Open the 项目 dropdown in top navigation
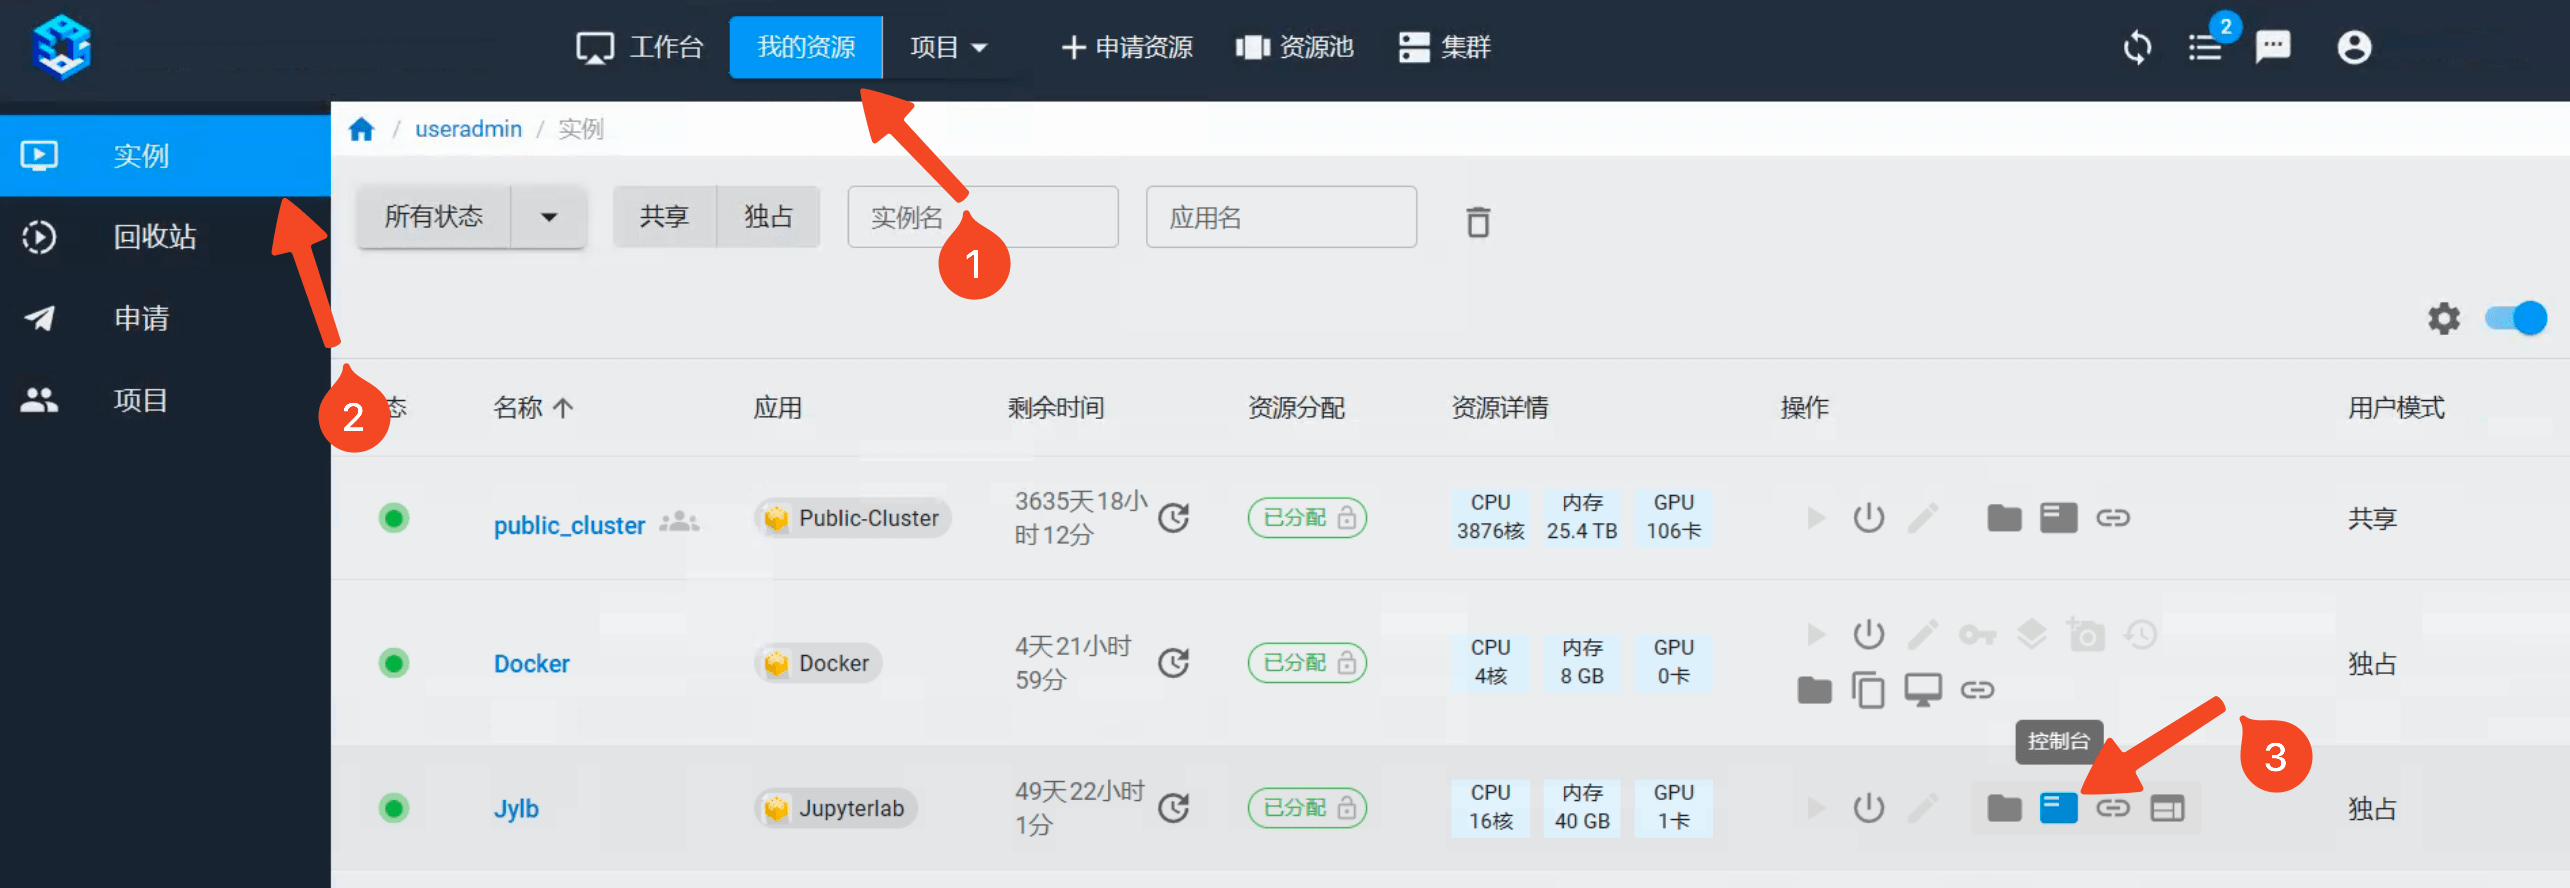This screenshot has width=2570, height=888. click(x=948, y=47)
